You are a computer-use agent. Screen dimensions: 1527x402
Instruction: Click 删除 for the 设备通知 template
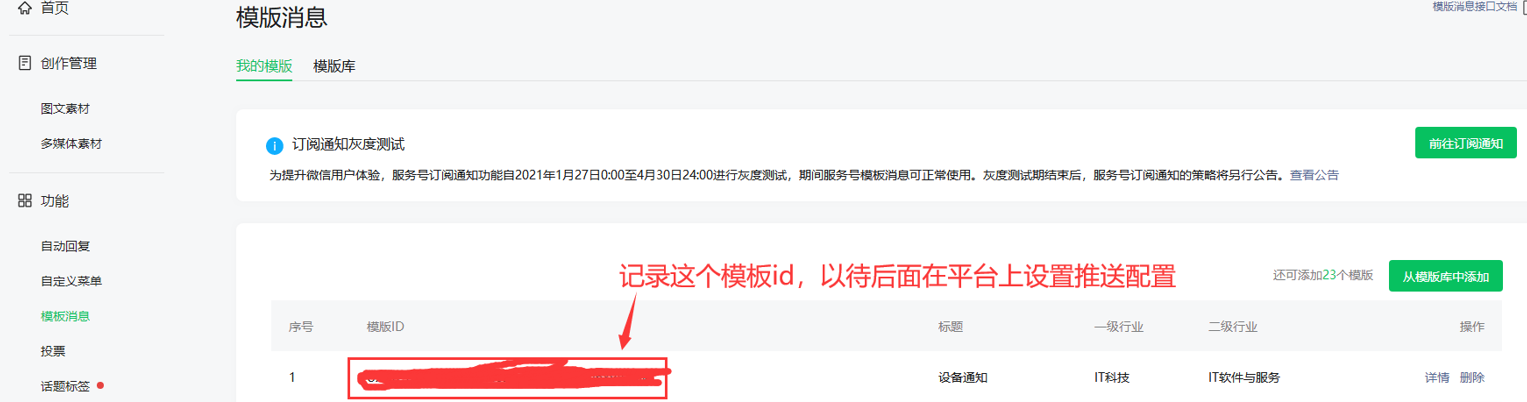[x=1472, y=377]
